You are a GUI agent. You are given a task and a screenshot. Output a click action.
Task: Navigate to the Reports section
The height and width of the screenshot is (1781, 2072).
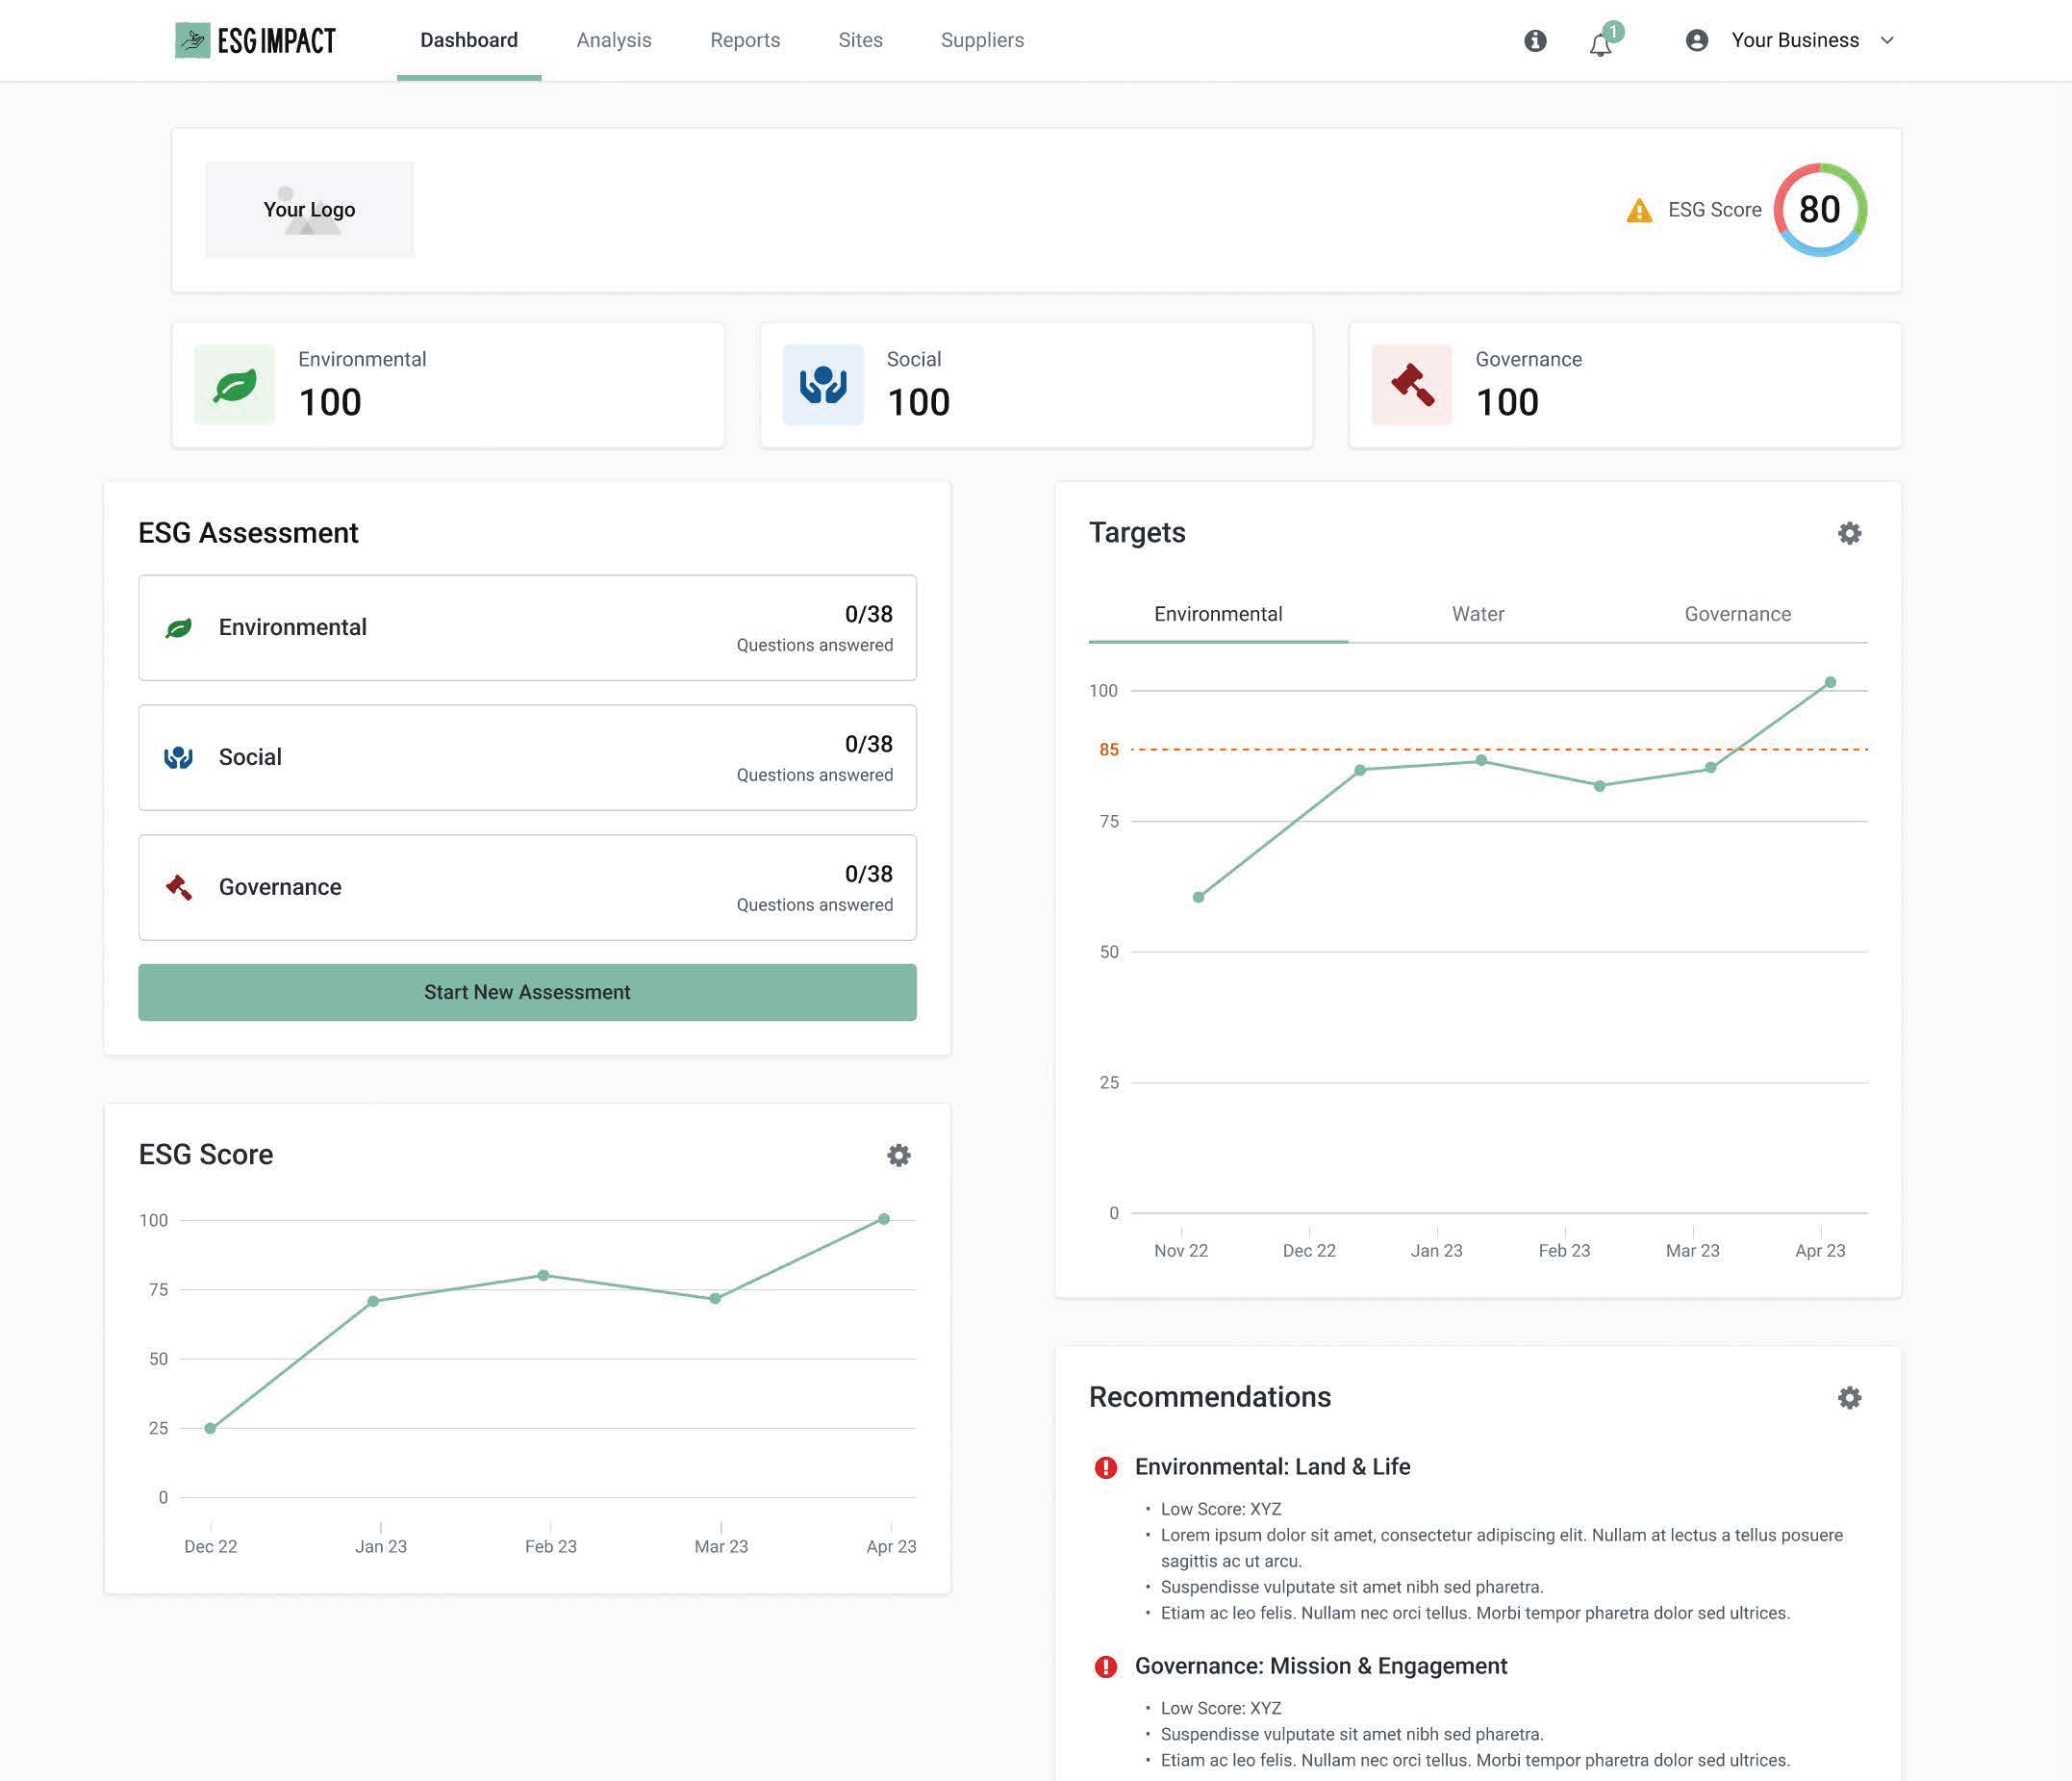pos(744,40)
